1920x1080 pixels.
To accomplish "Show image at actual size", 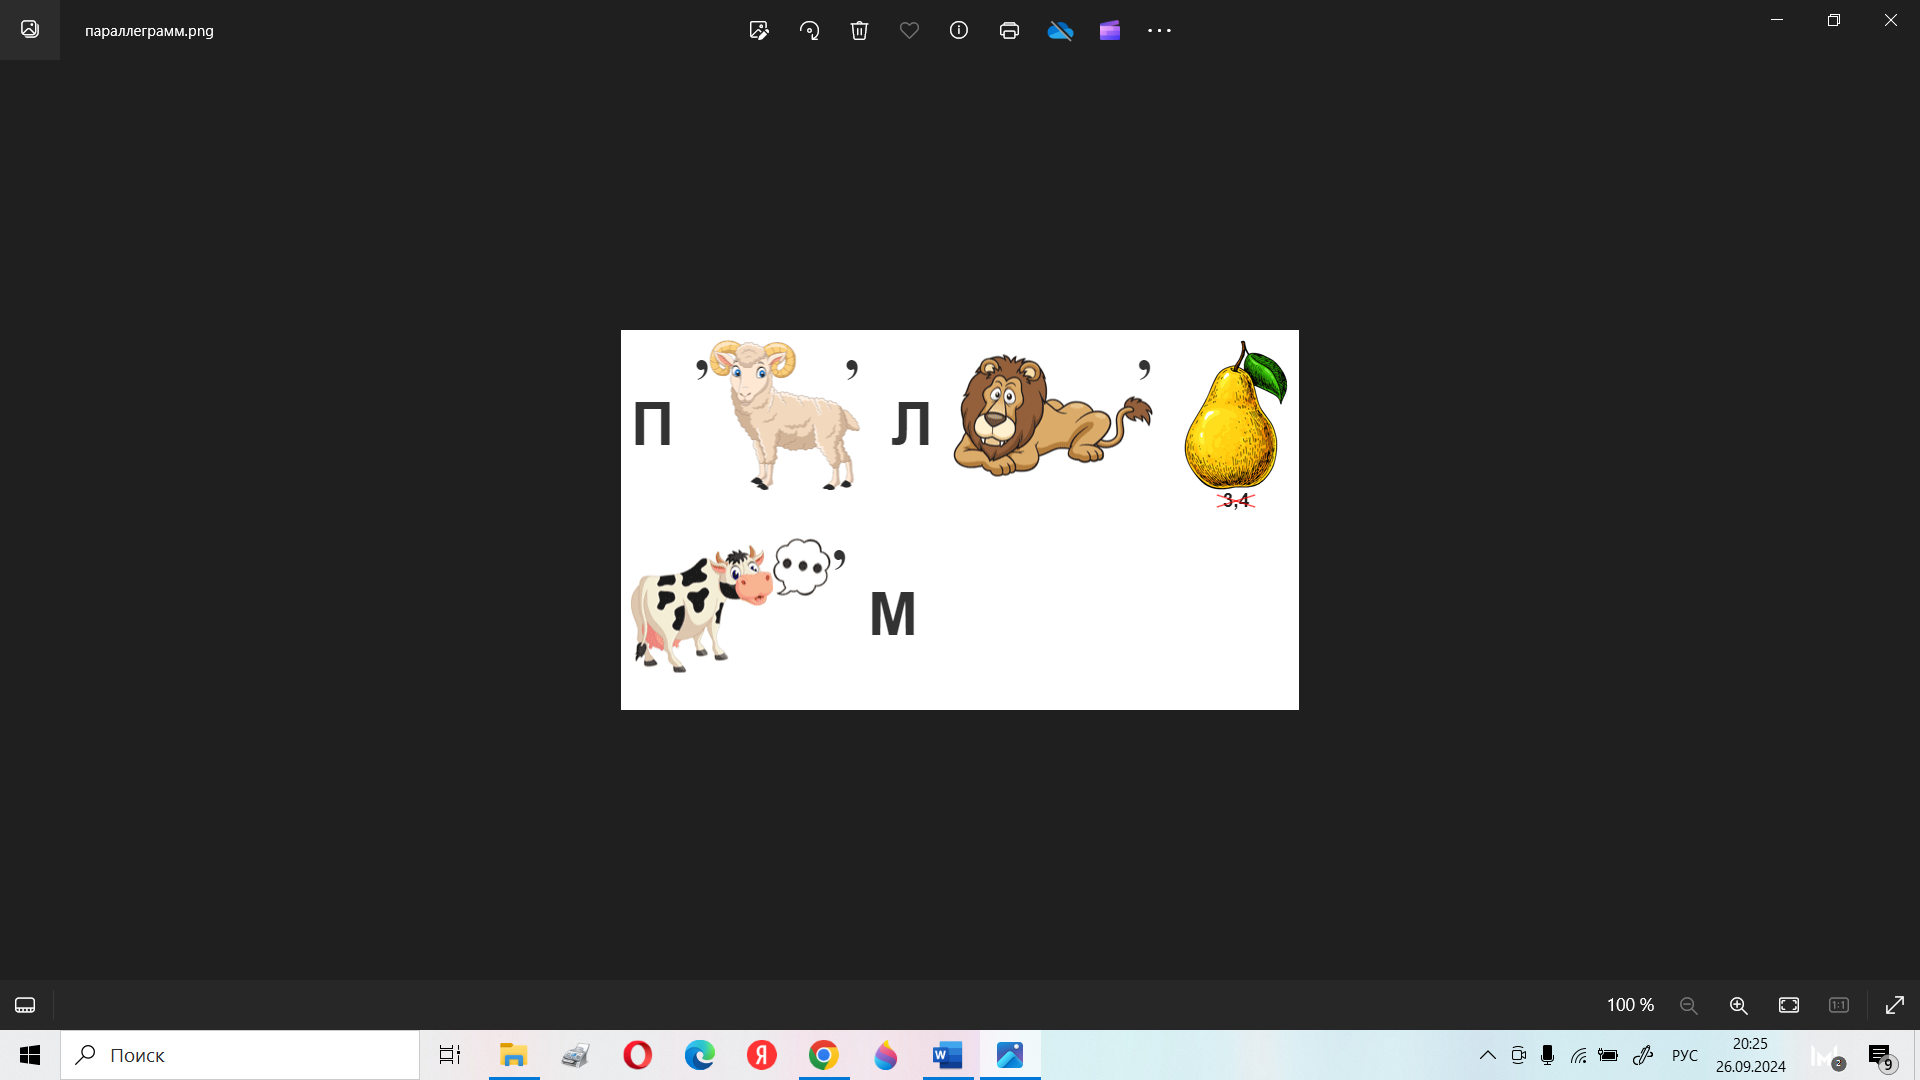I will (1839, 1005).
